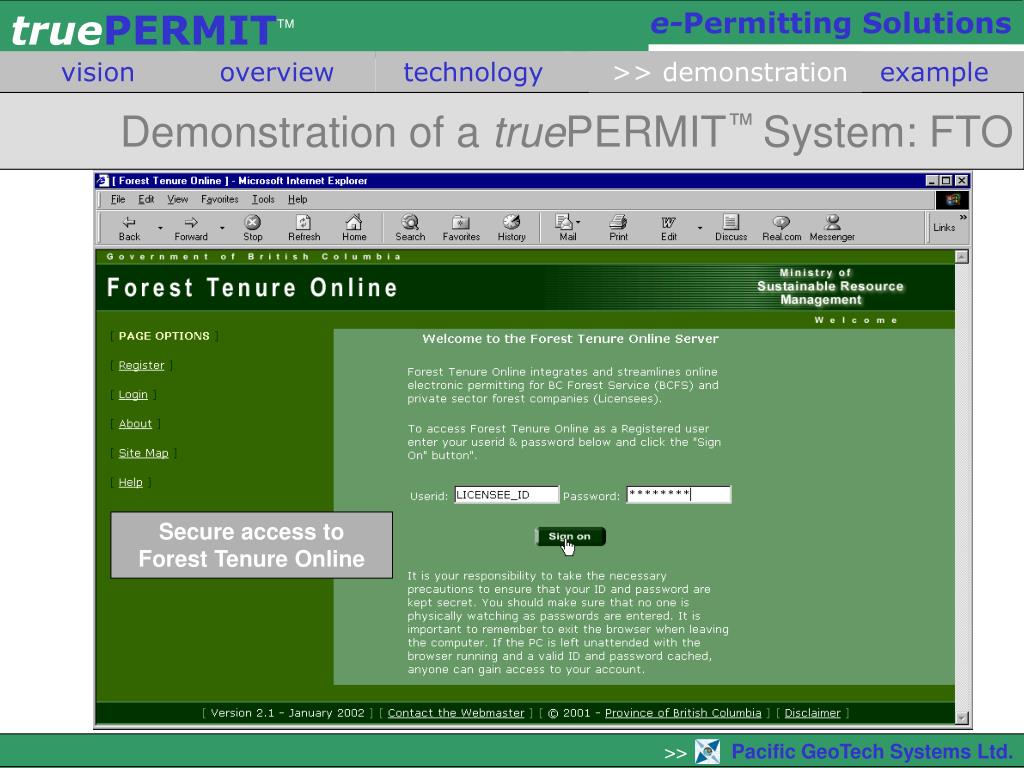Open the Favorites menu in menu bar
Screen dimensions: 1024x768
click(219, 199)
